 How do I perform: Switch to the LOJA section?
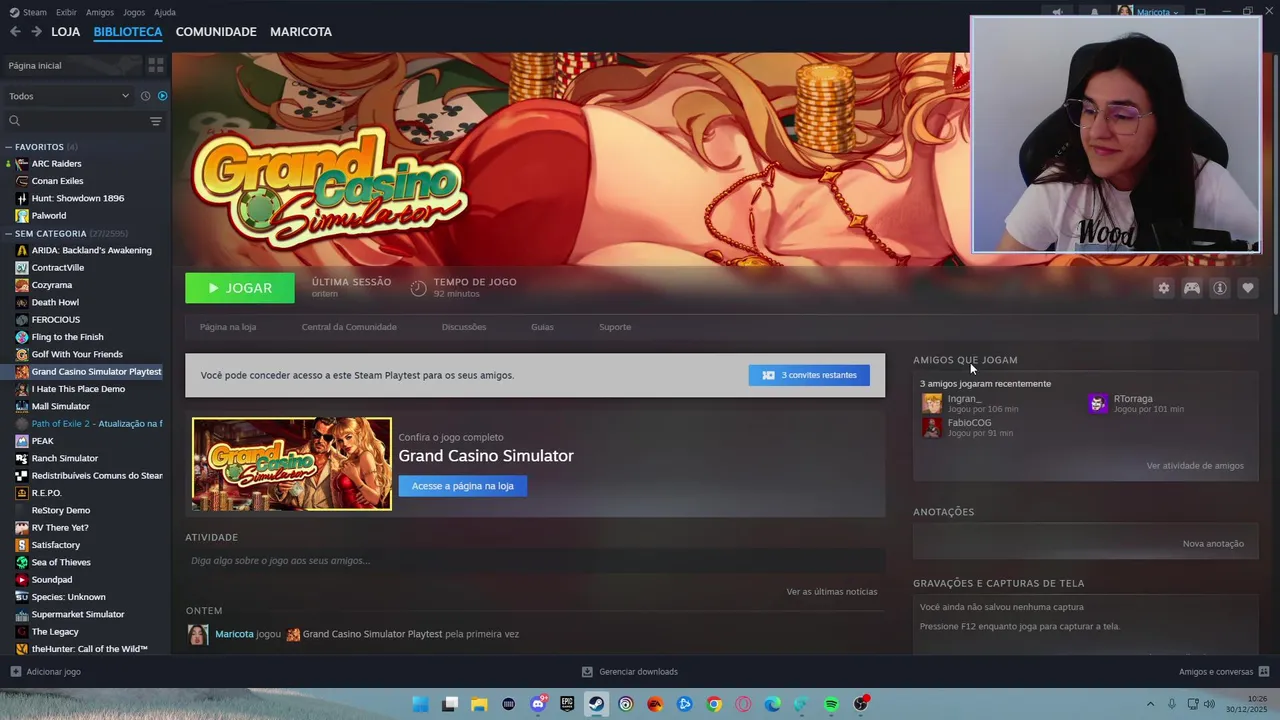(x=65, y=32)
